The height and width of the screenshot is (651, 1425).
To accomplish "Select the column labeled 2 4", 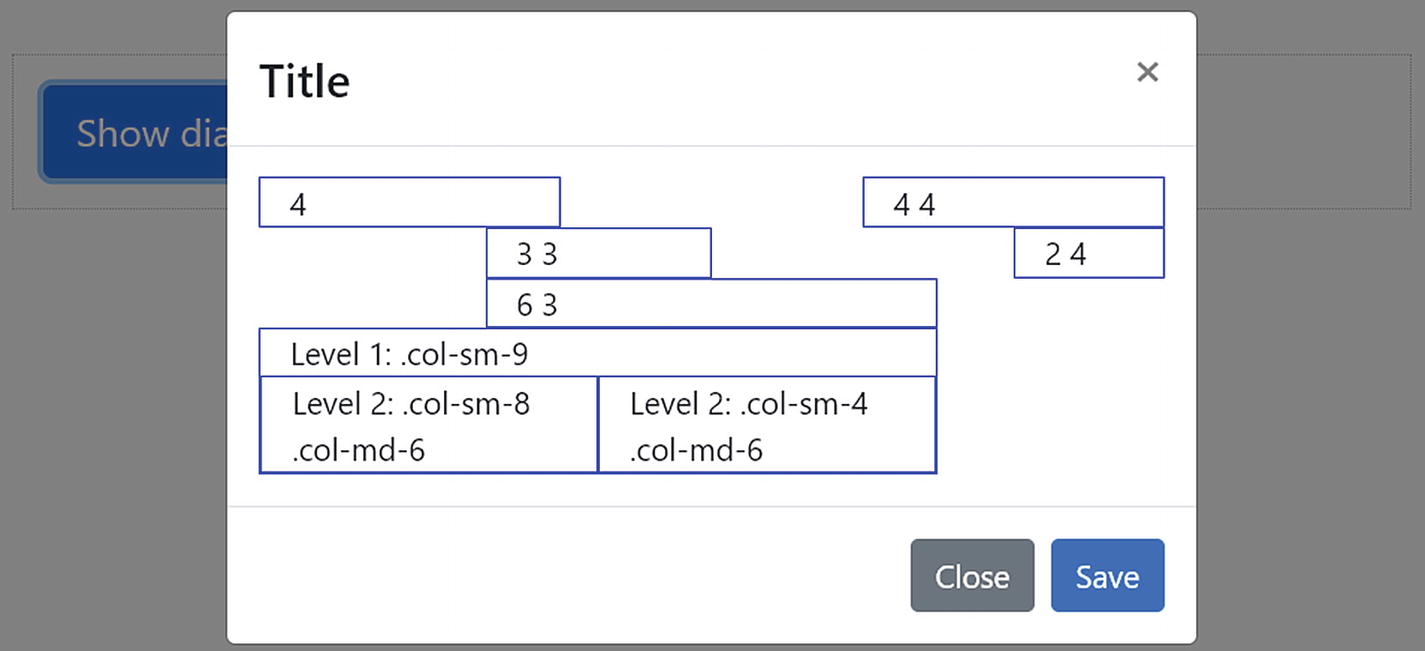I will pyautogui.click(x=1089, y=253).
